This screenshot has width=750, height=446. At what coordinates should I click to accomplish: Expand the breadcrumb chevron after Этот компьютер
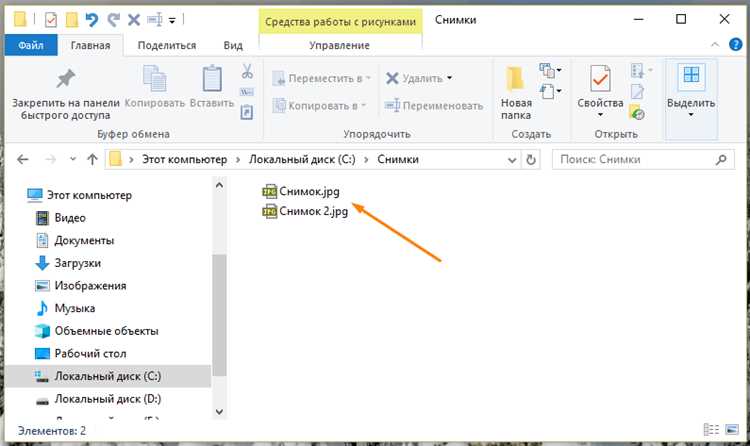click(x=238, y=160)
